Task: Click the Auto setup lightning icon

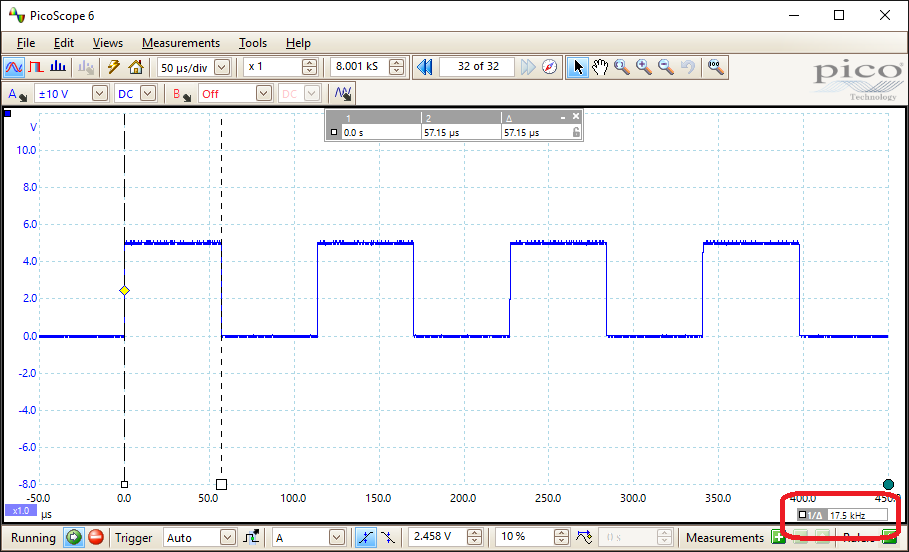Action: click(114, 67)
